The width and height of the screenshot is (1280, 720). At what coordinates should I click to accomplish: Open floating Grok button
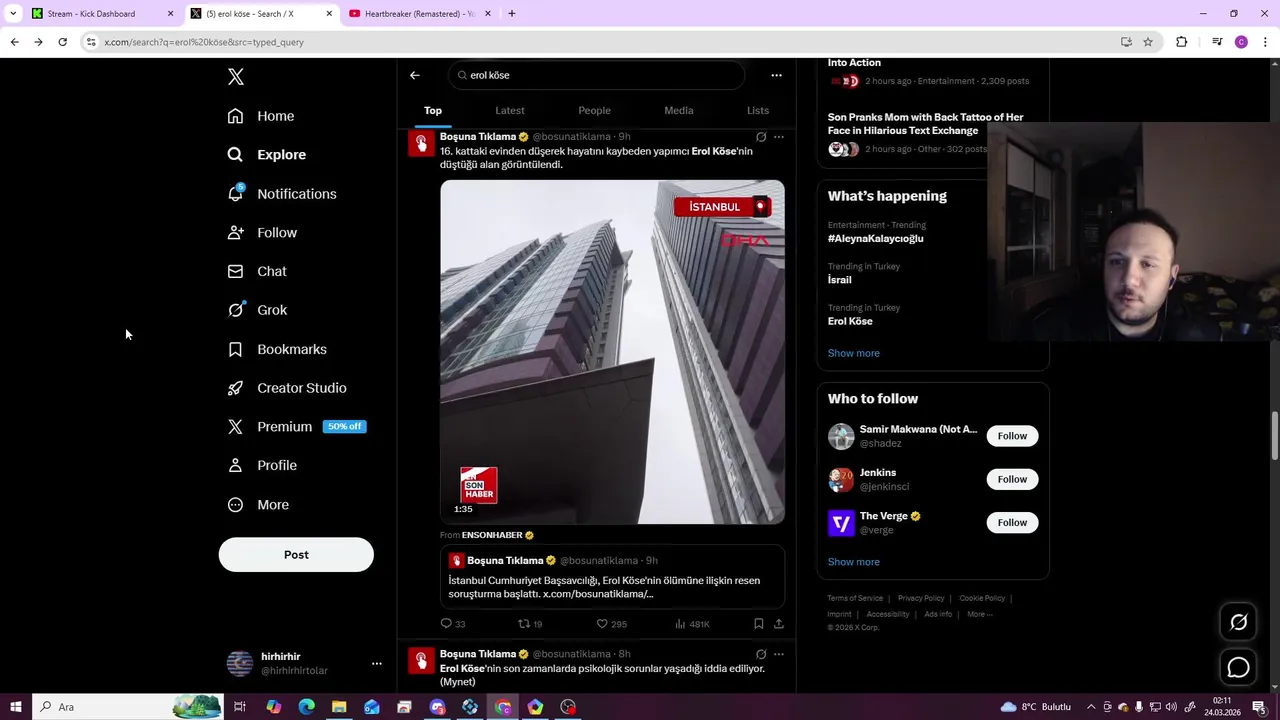click(1238, 622)
